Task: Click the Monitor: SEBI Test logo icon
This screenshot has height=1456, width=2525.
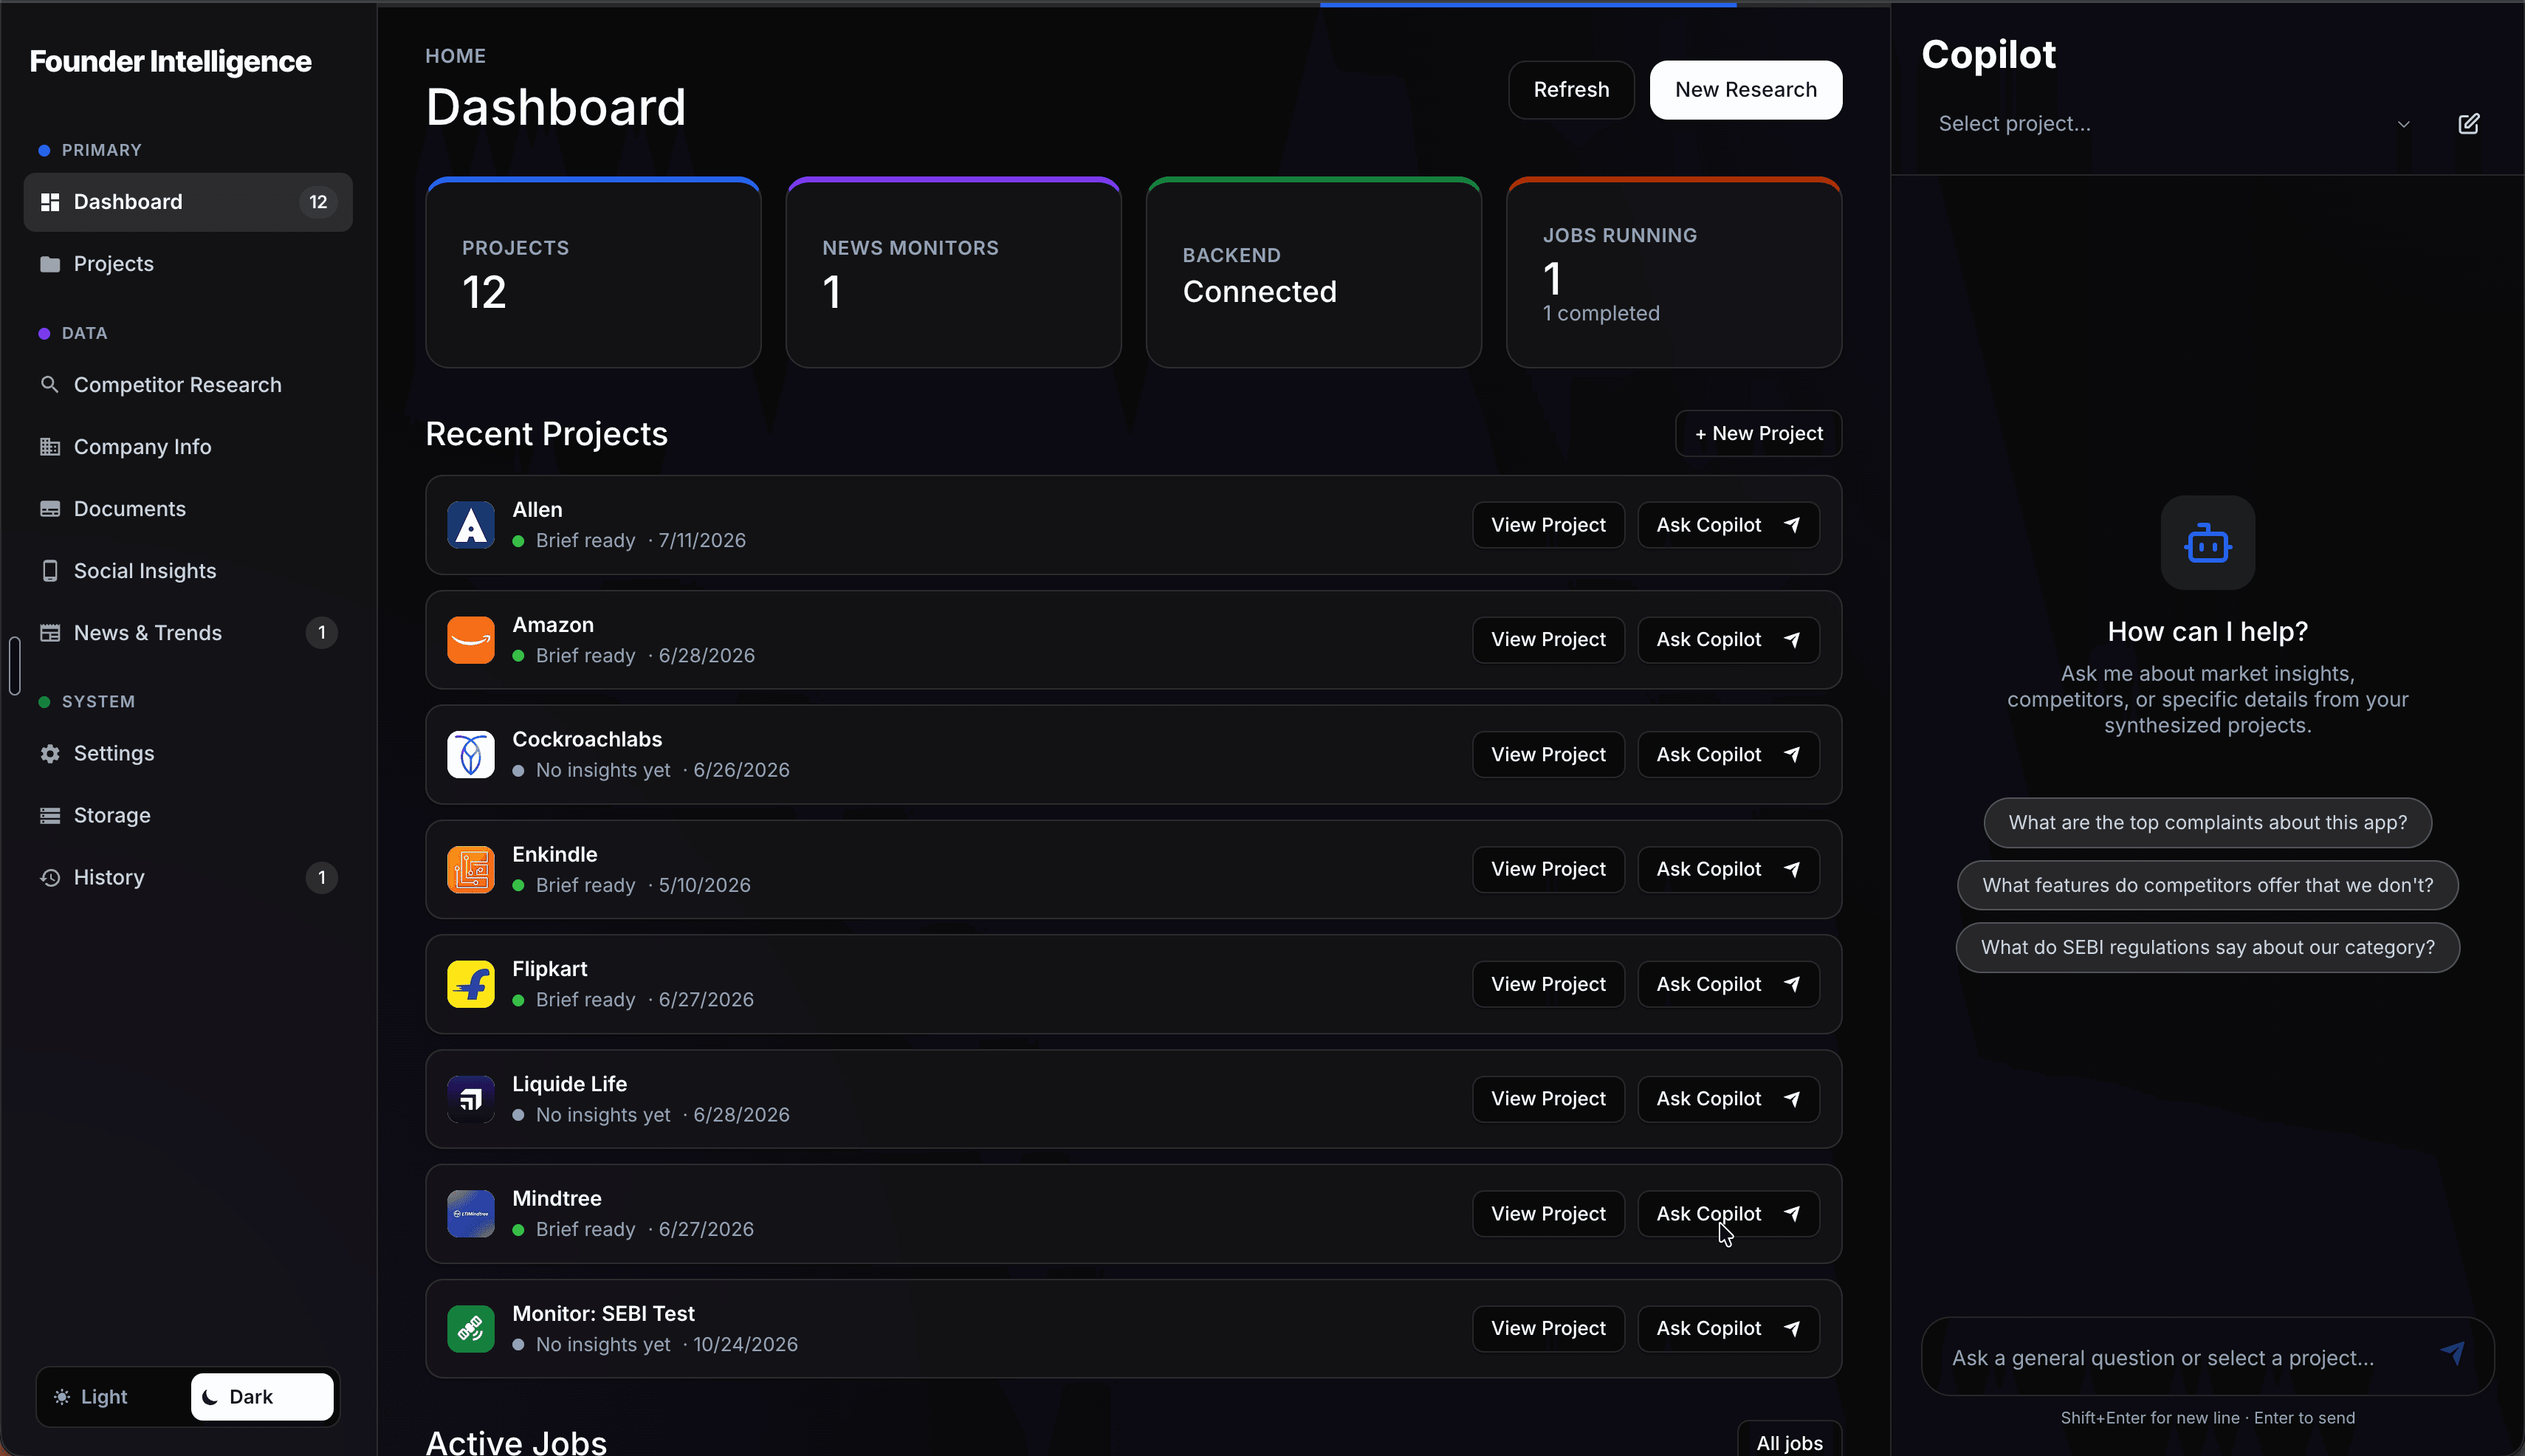Action: click(x=470, y=1328)
